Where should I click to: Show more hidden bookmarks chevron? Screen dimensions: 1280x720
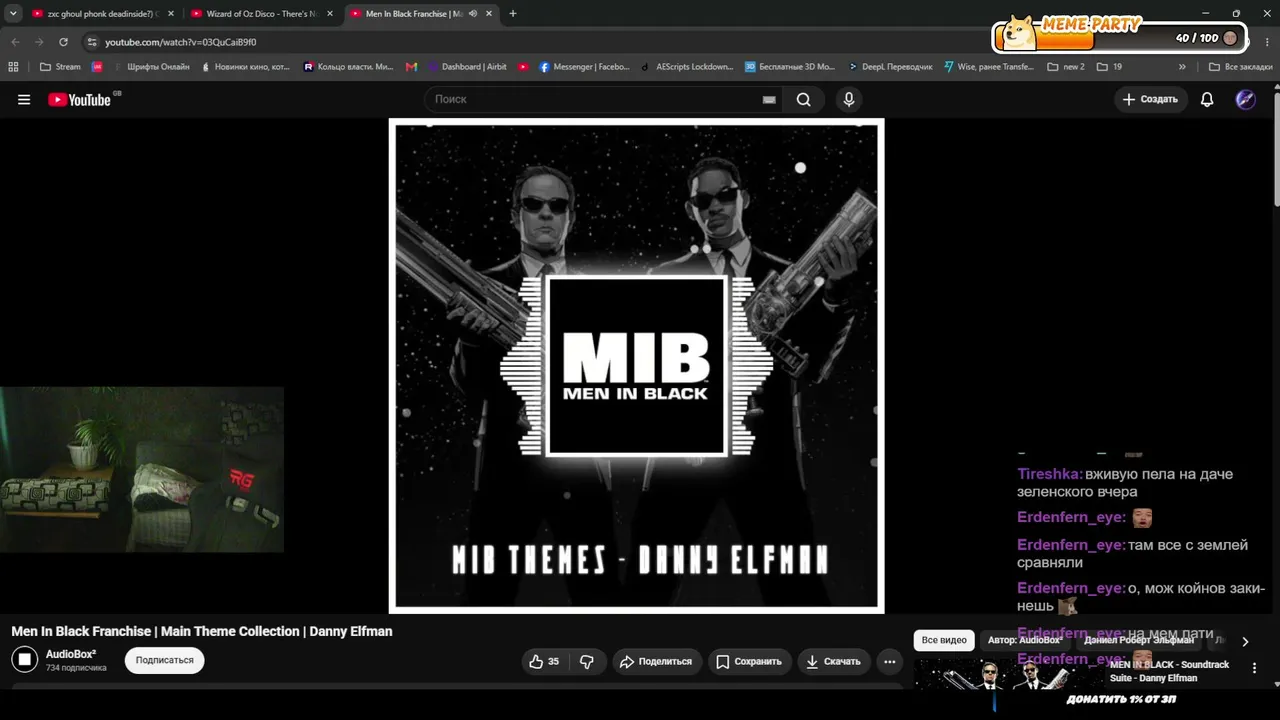[1182, 67]
